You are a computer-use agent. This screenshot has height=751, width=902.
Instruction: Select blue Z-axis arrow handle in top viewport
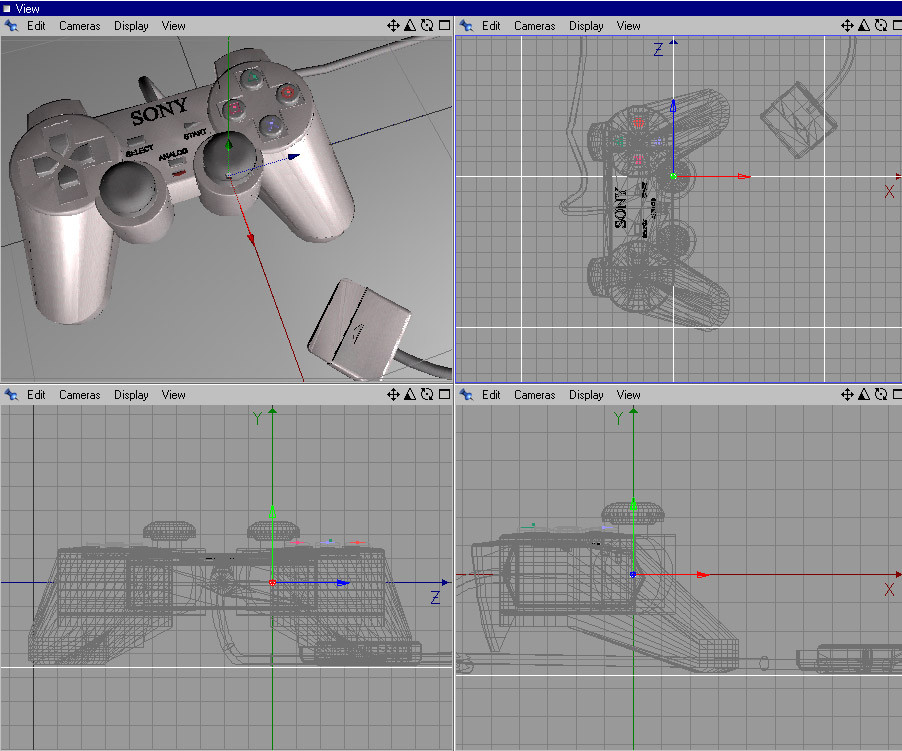point(673,105)
